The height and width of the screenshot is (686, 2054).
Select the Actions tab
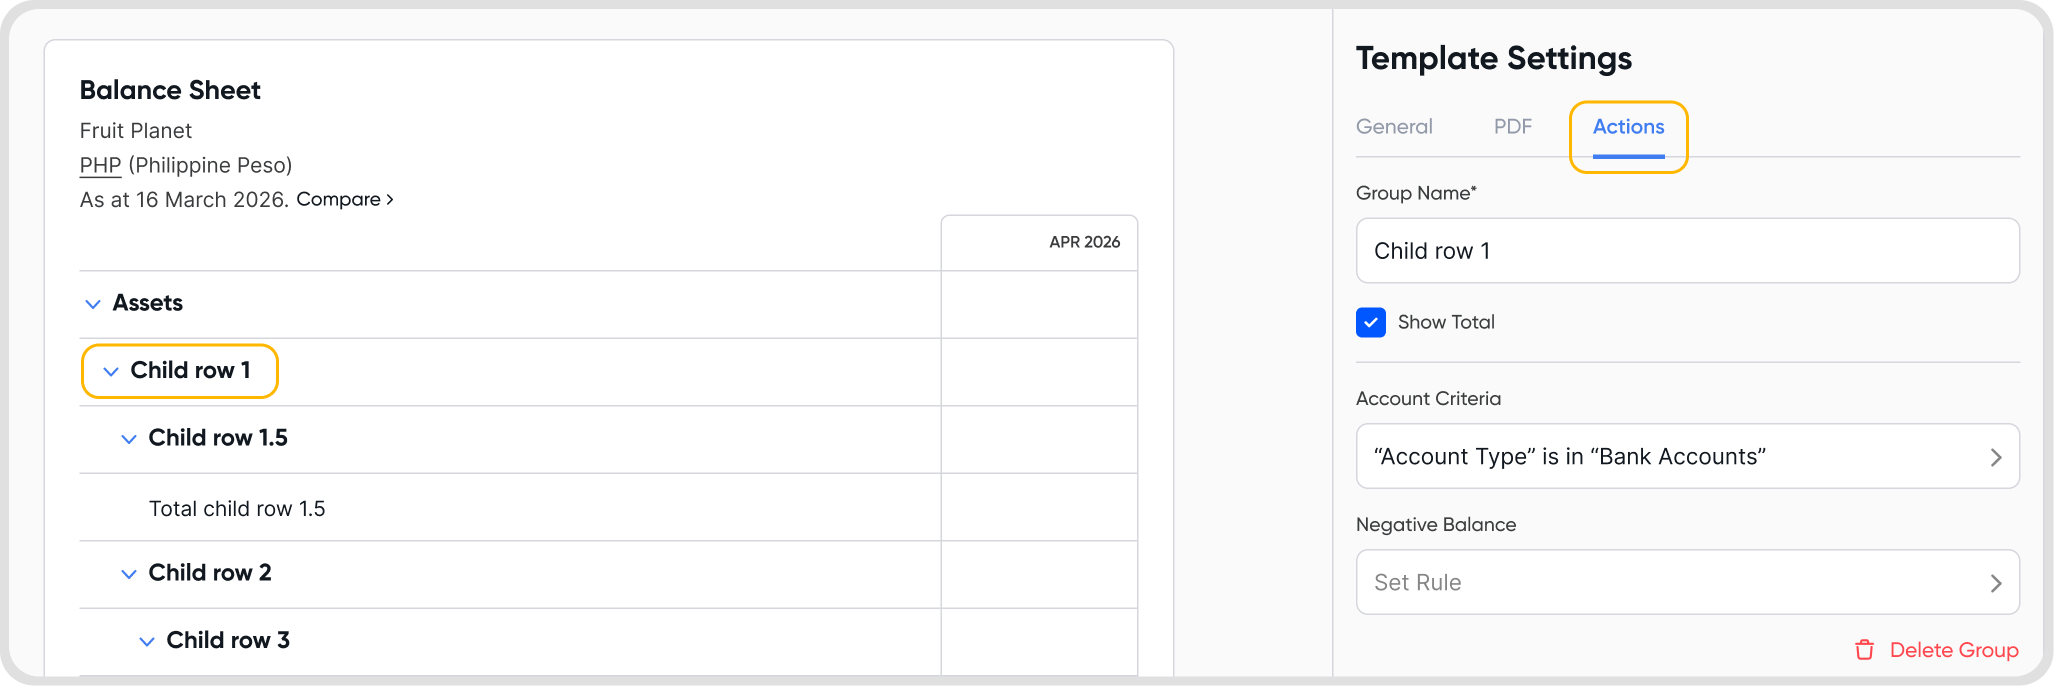[x=1628, y=127]
